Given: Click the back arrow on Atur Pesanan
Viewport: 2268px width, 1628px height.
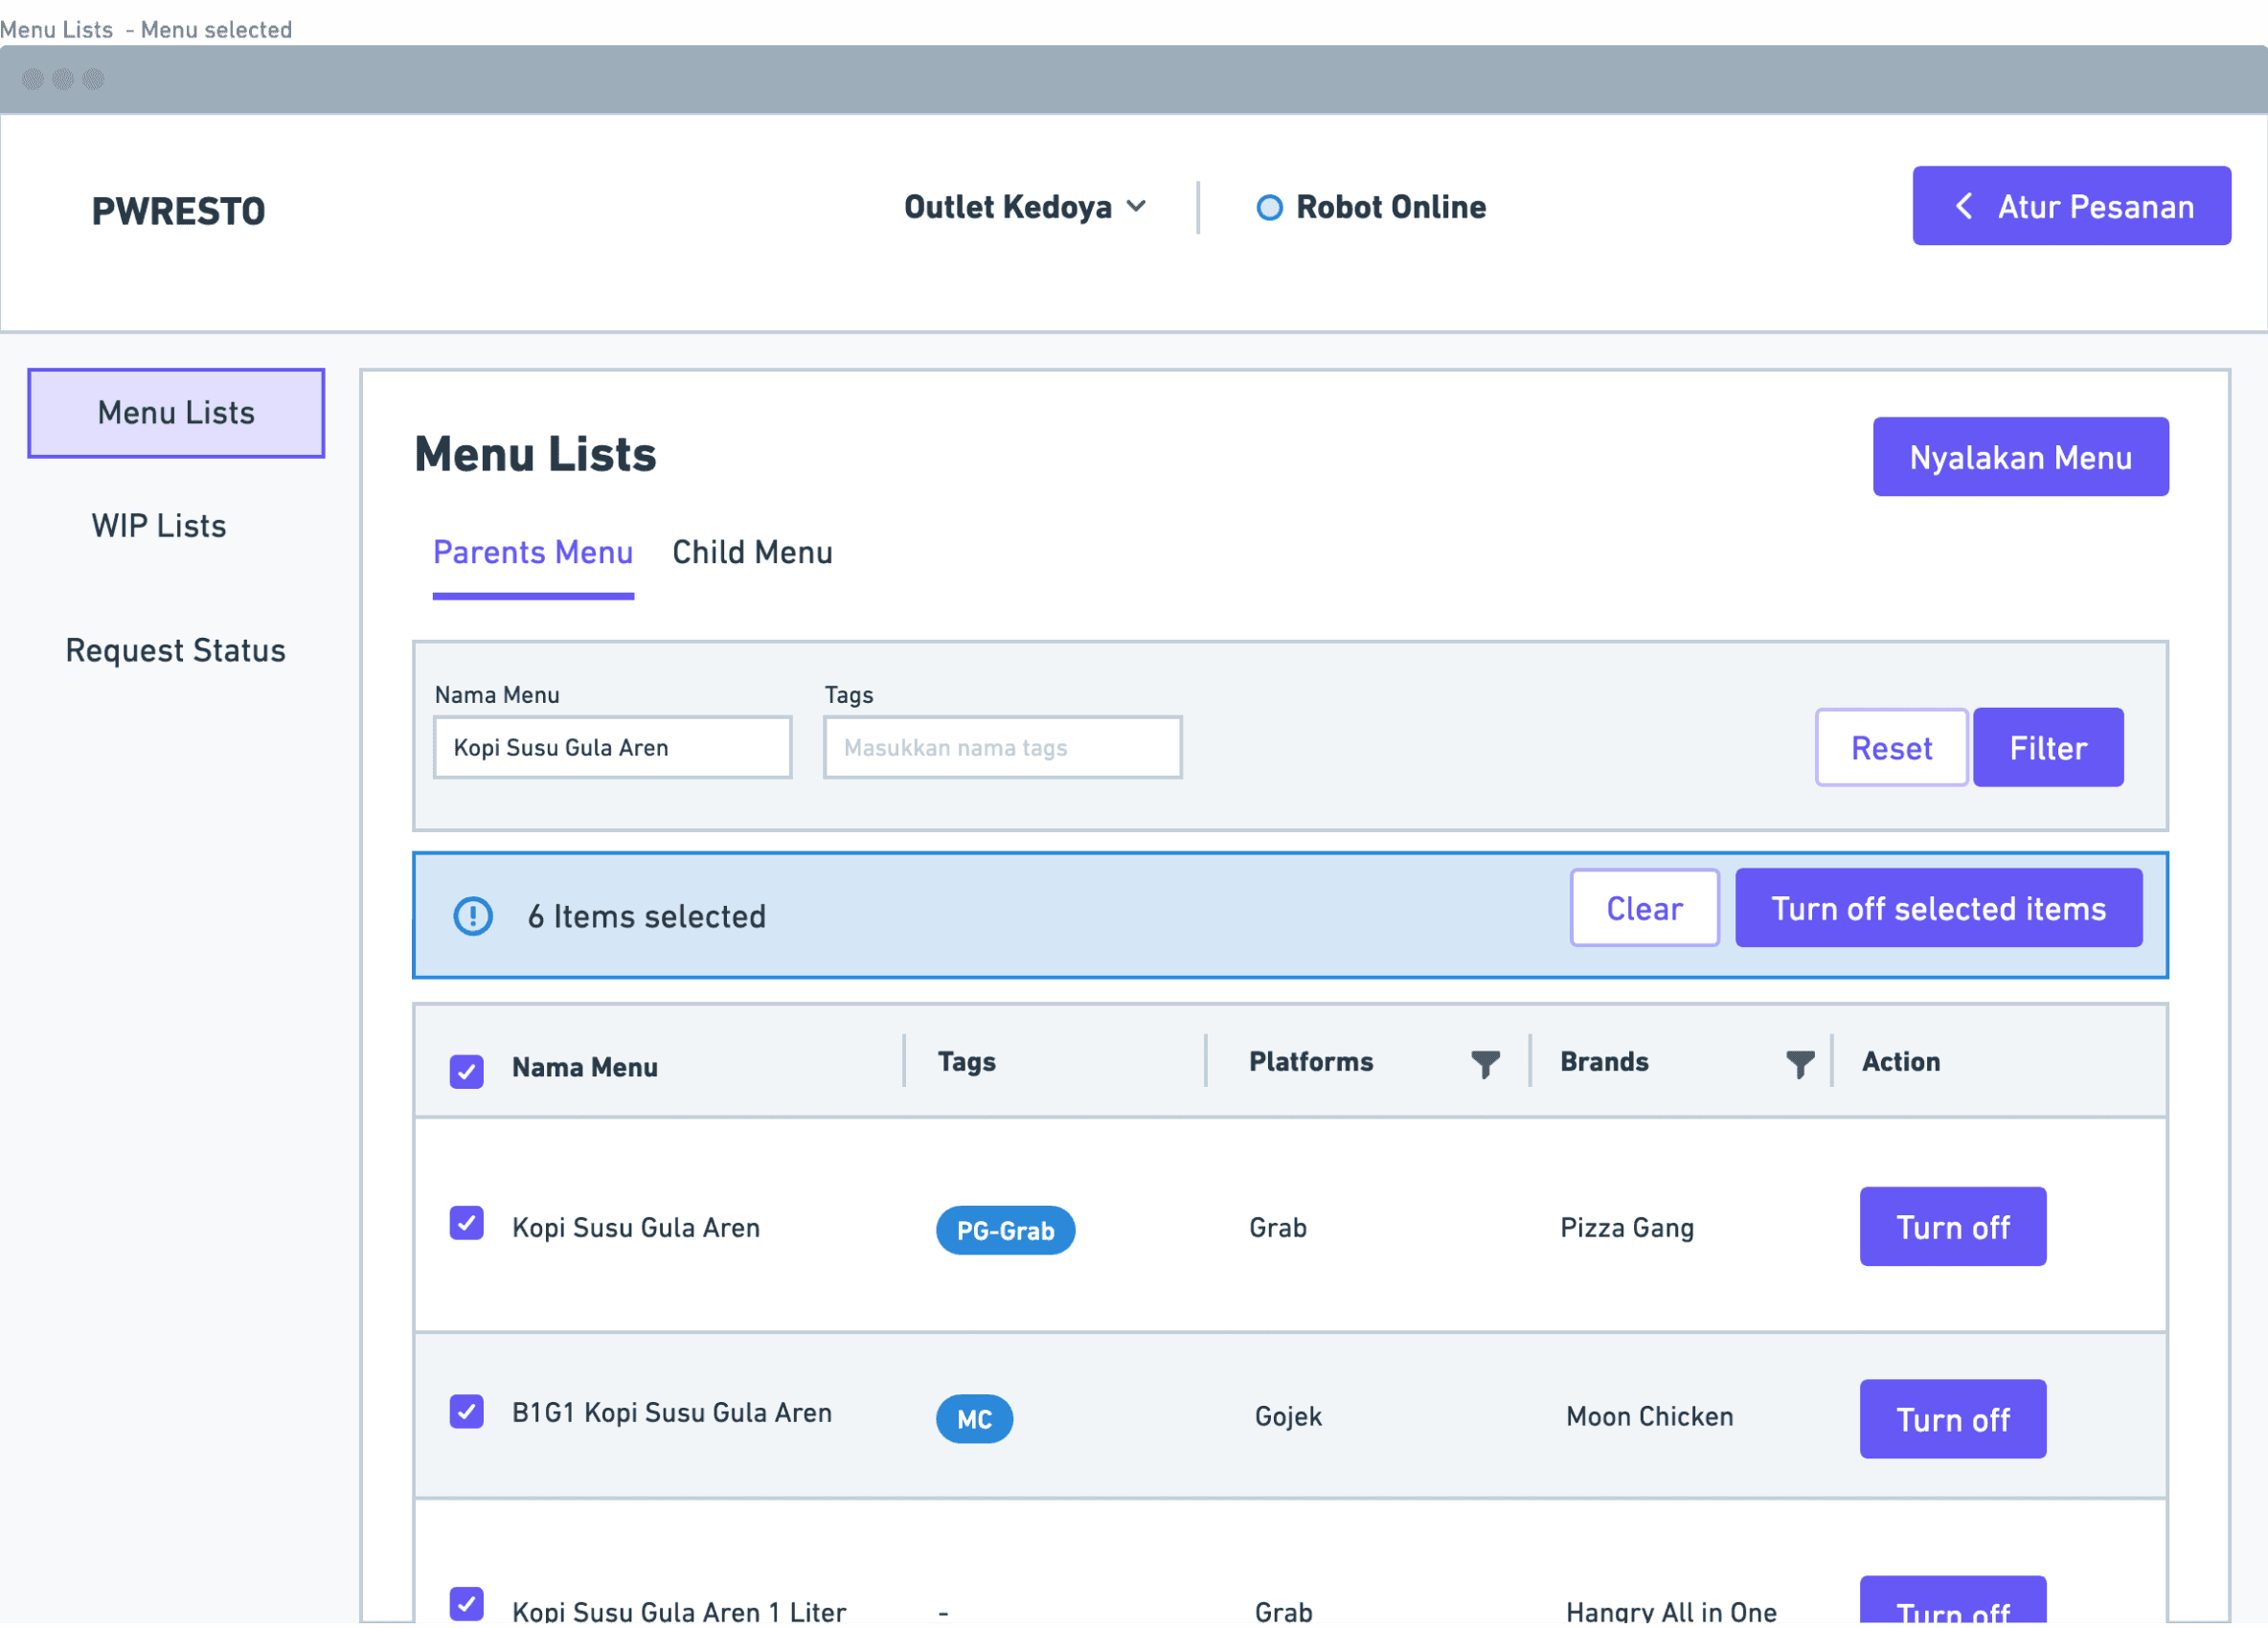Looking at the screenshot, I should 1964,206.
